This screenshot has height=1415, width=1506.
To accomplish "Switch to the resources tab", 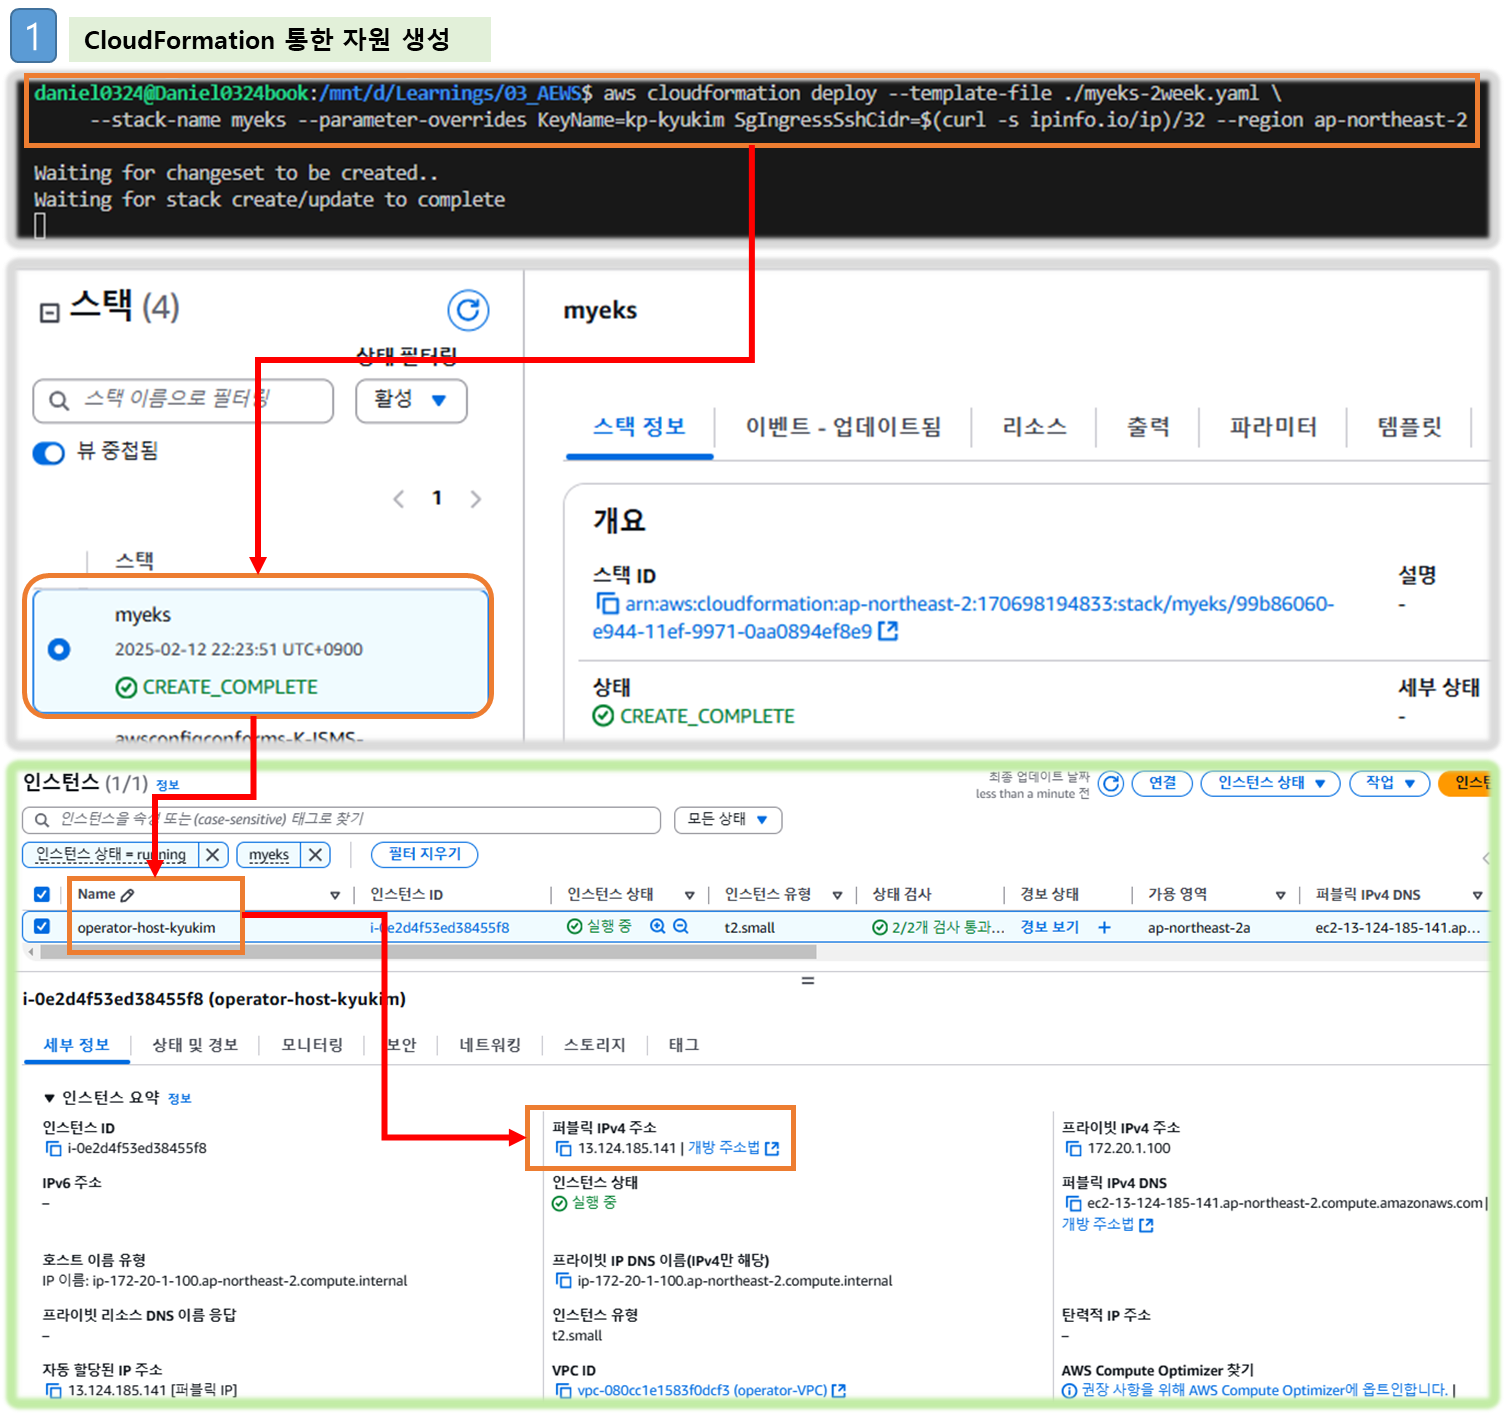I will pos(1034,427).
